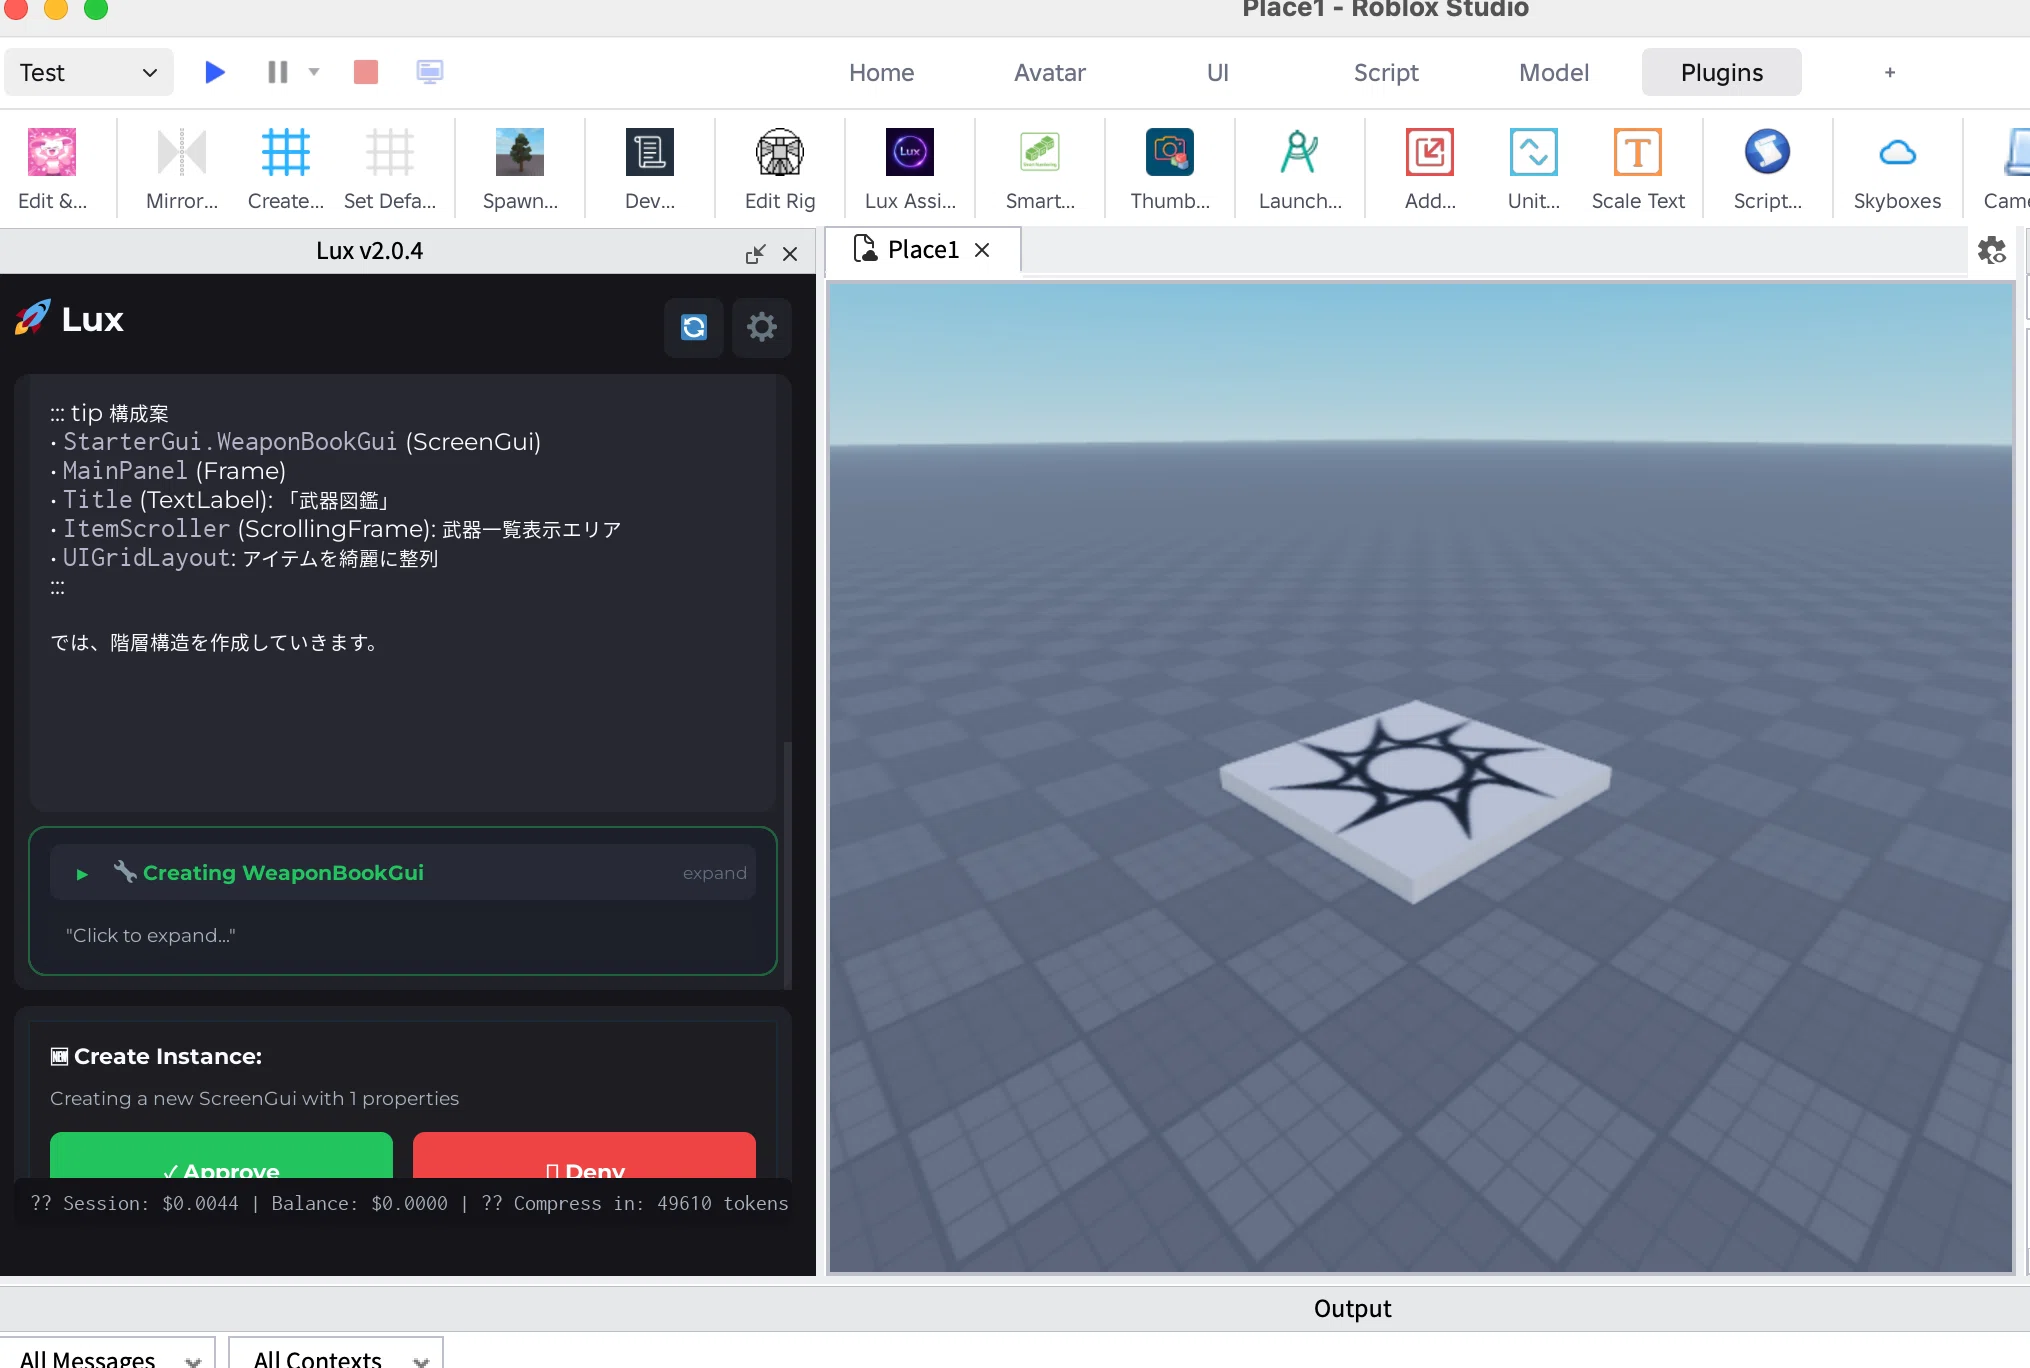The width and height of the screenshot is (2030, 1368).
Task: Deny the Create Instance request
Action: pos(584,1157)
